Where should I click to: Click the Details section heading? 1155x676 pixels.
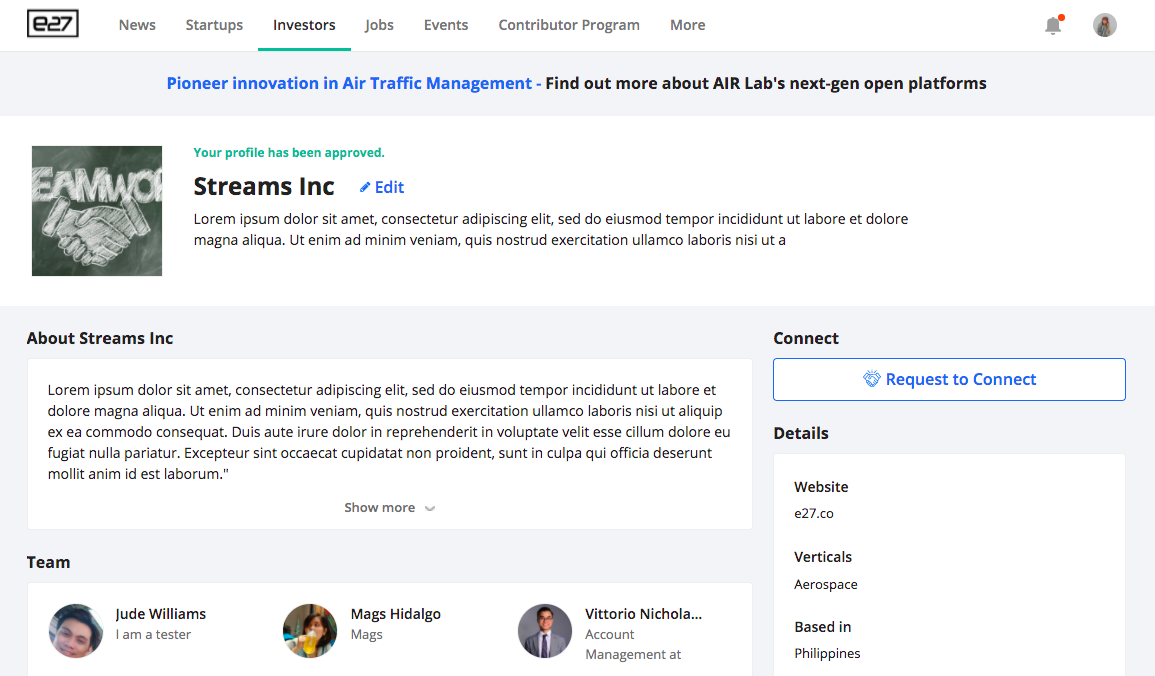[x=801, y=433]
